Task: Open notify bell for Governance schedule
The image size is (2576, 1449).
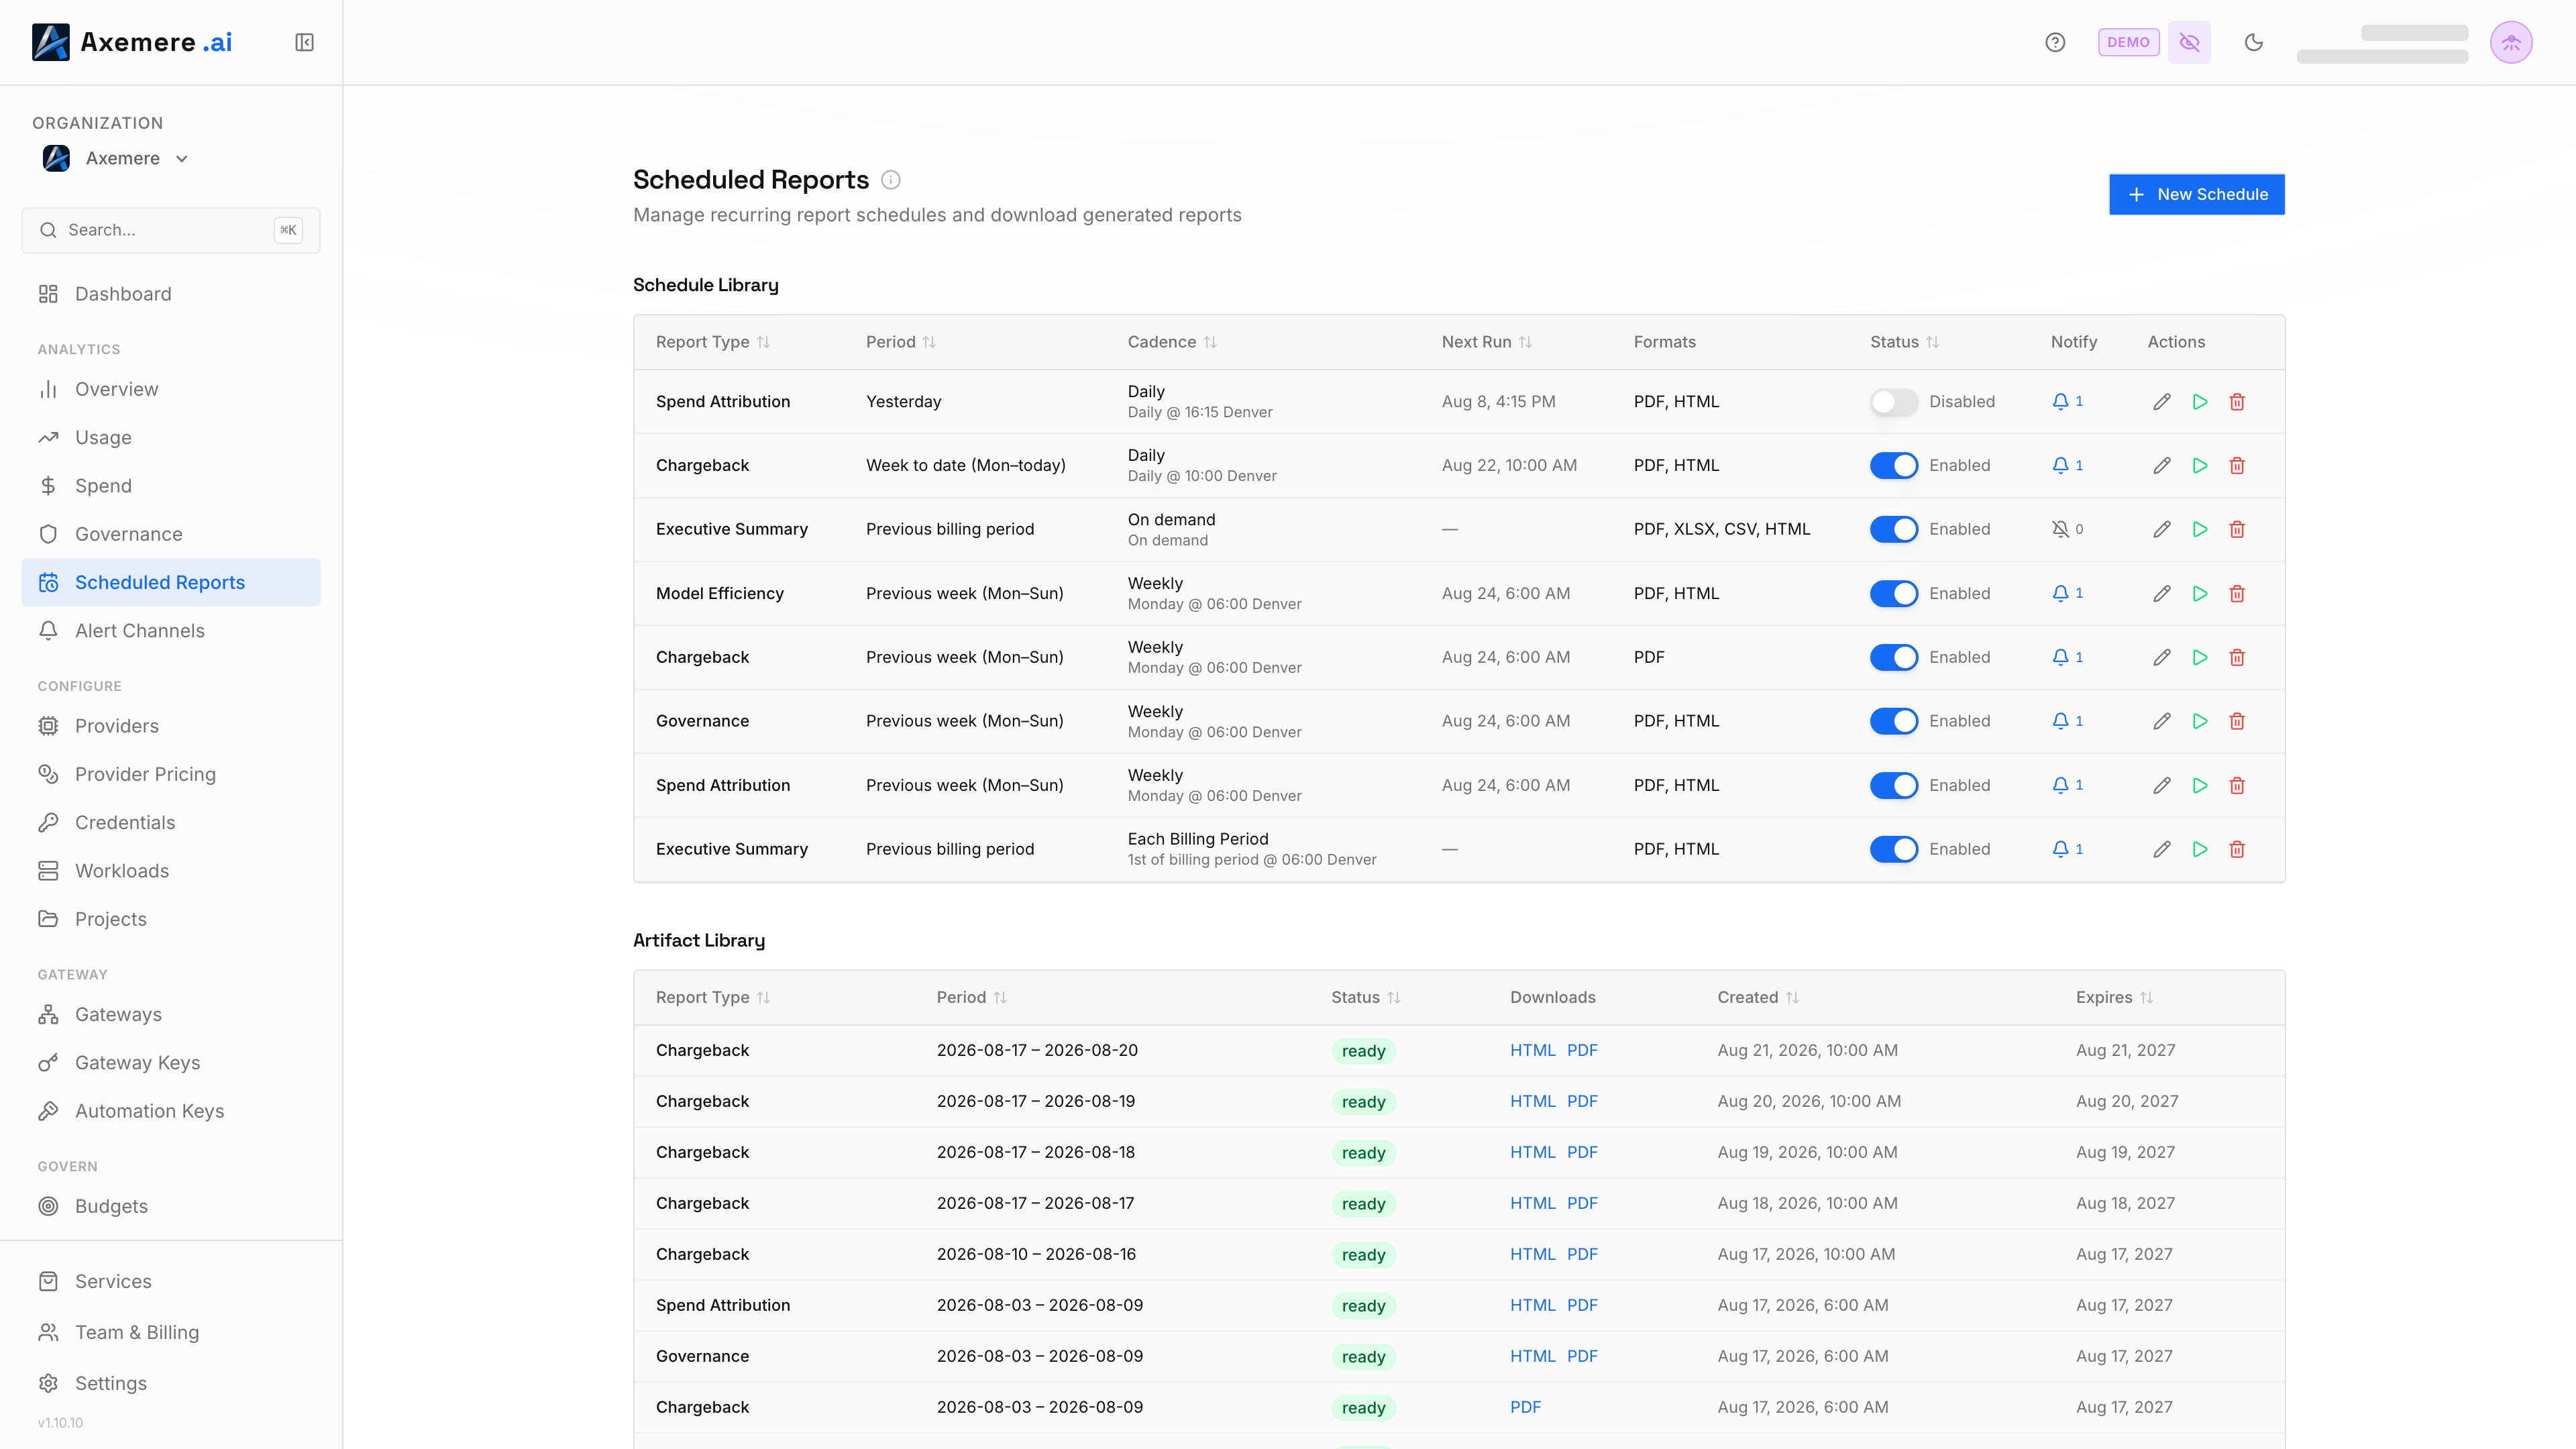Action: click(2067, 721)
